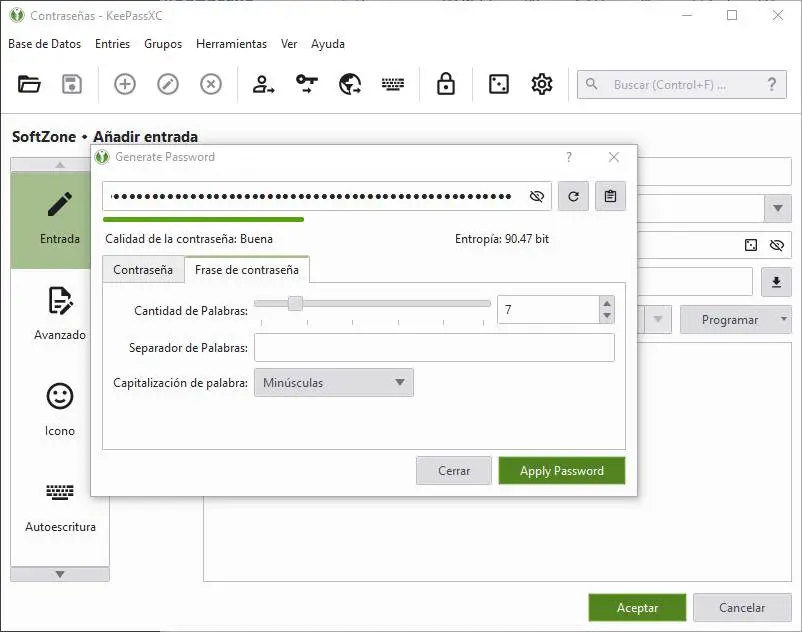This screenshot has width=802, height=632.
Task: Copy URL globe icon
Action: click(350, 84)
